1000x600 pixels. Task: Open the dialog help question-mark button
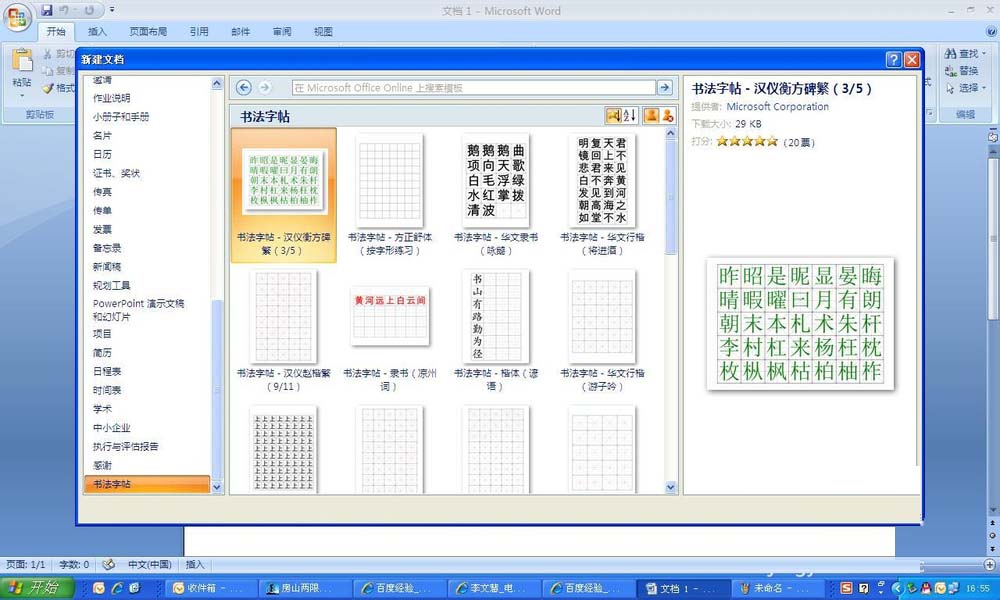coord(893,59)
